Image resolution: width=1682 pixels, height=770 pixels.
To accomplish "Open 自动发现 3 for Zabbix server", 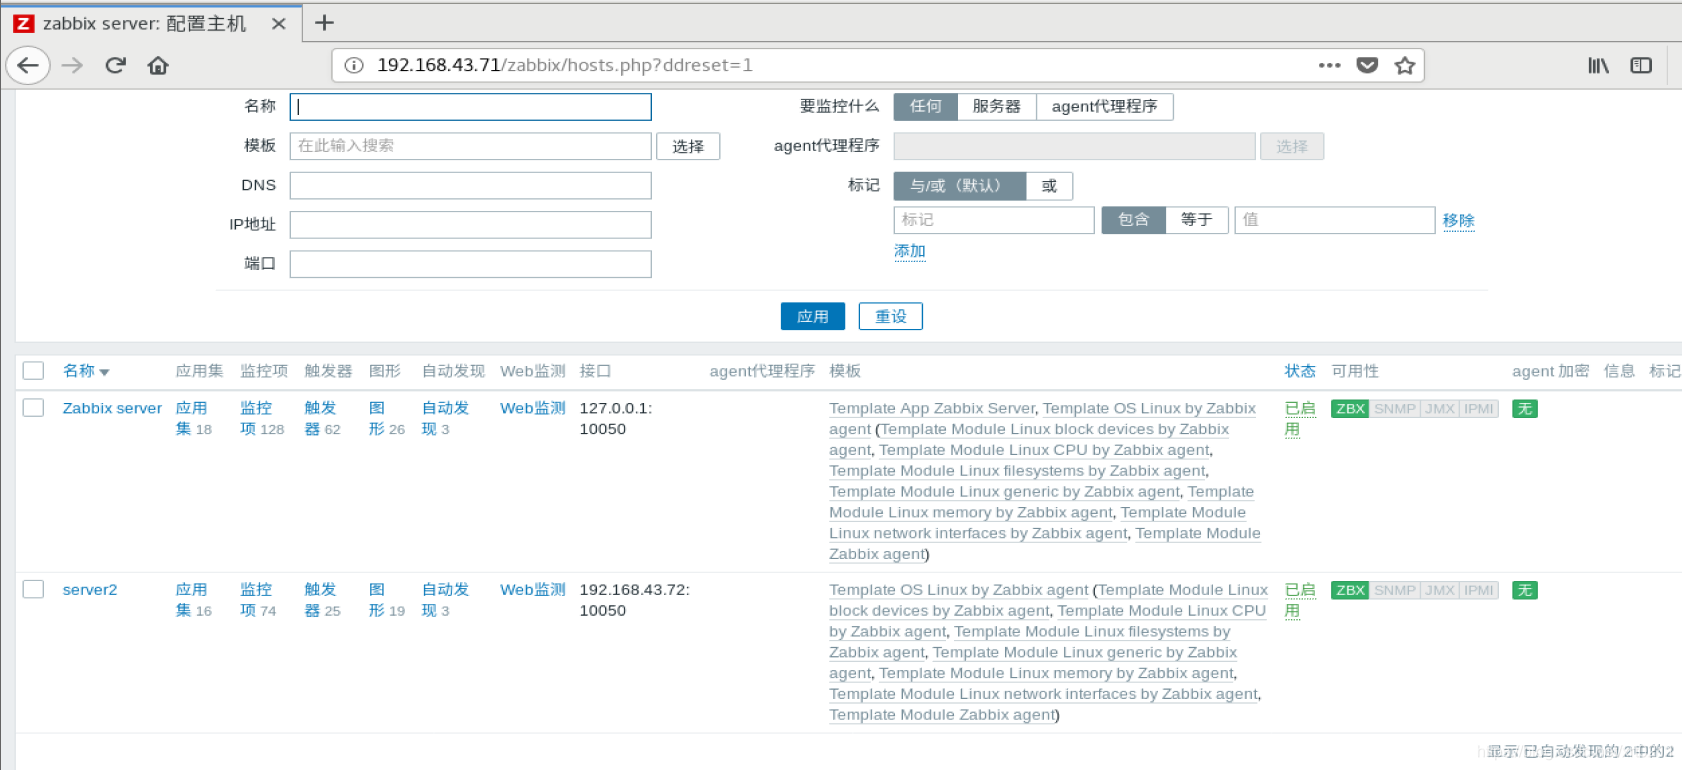I will pos(444,419).
